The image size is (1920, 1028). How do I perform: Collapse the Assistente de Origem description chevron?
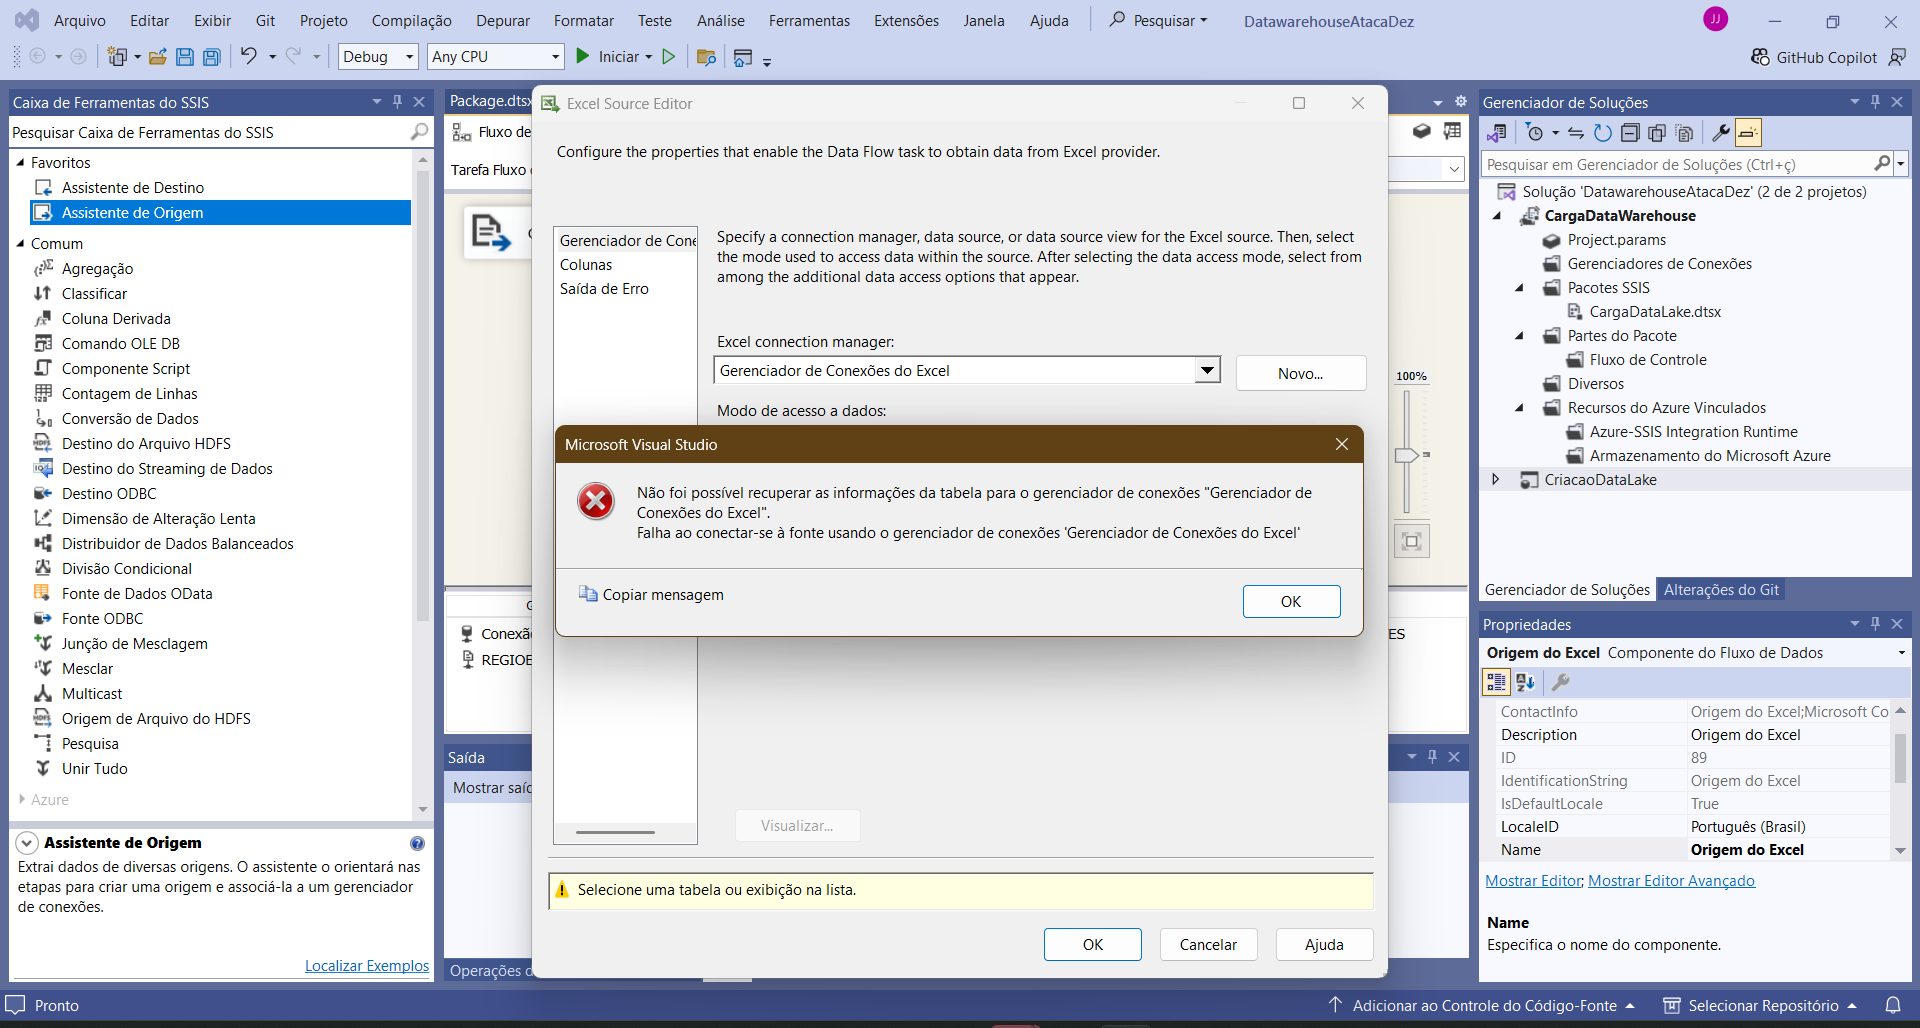click(27, 843)
